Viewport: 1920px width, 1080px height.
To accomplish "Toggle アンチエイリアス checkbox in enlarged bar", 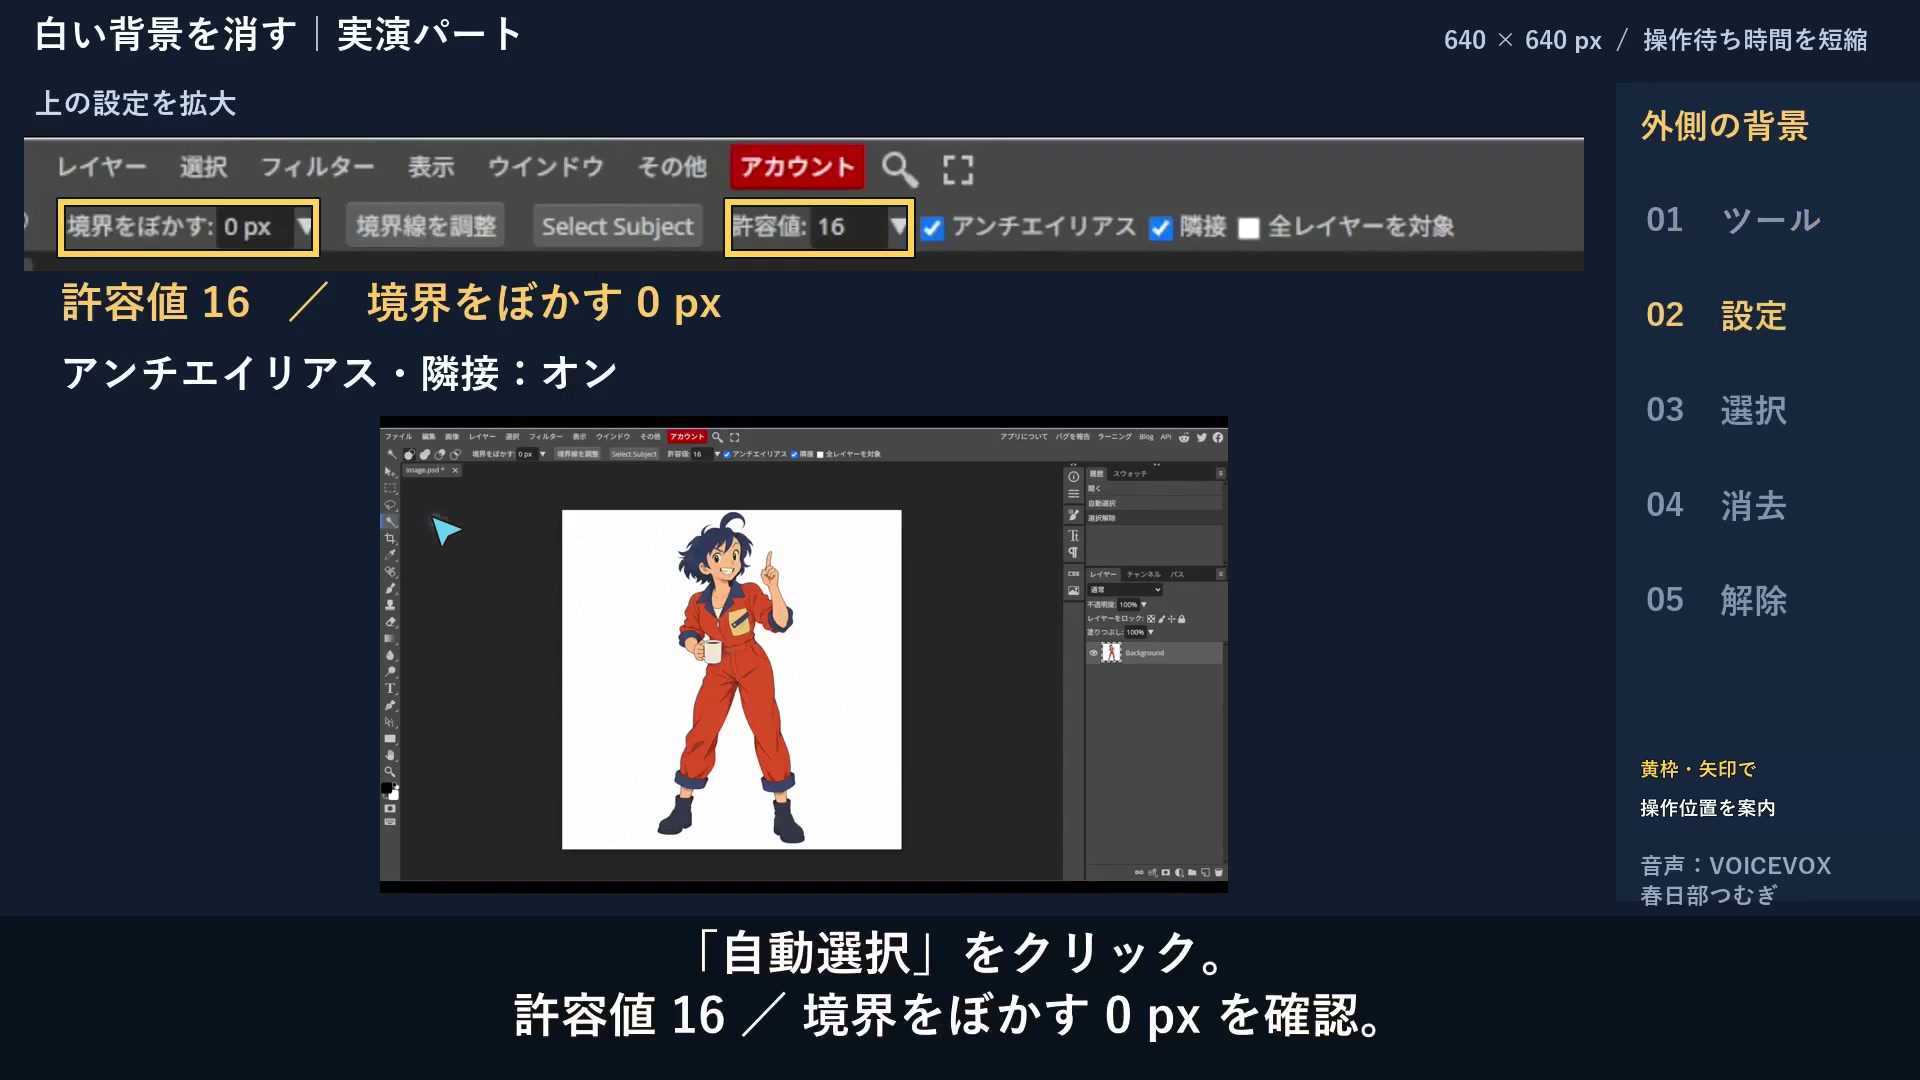I will (x=932, y=228).
